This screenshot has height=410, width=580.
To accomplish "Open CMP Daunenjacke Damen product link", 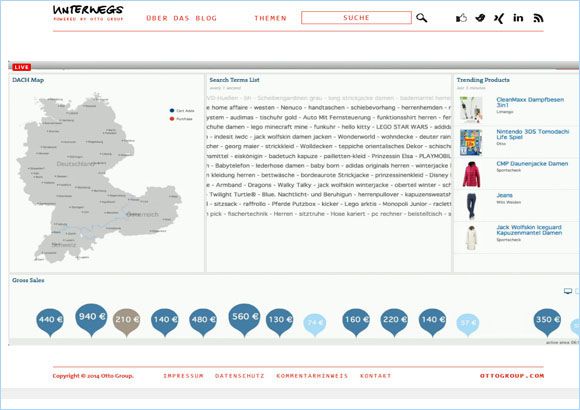I will click(532, 164).
